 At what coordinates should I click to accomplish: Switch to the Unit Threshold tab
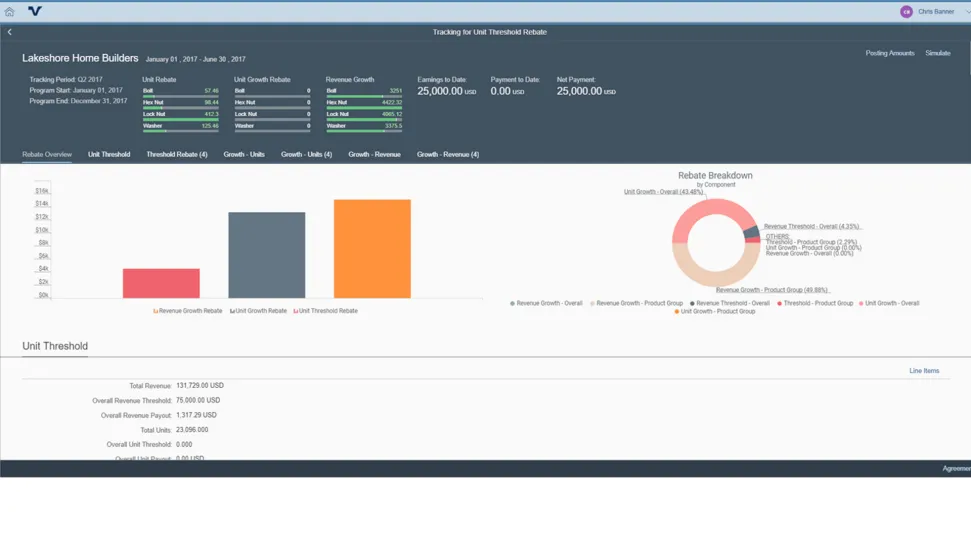(x=109, y=155)
